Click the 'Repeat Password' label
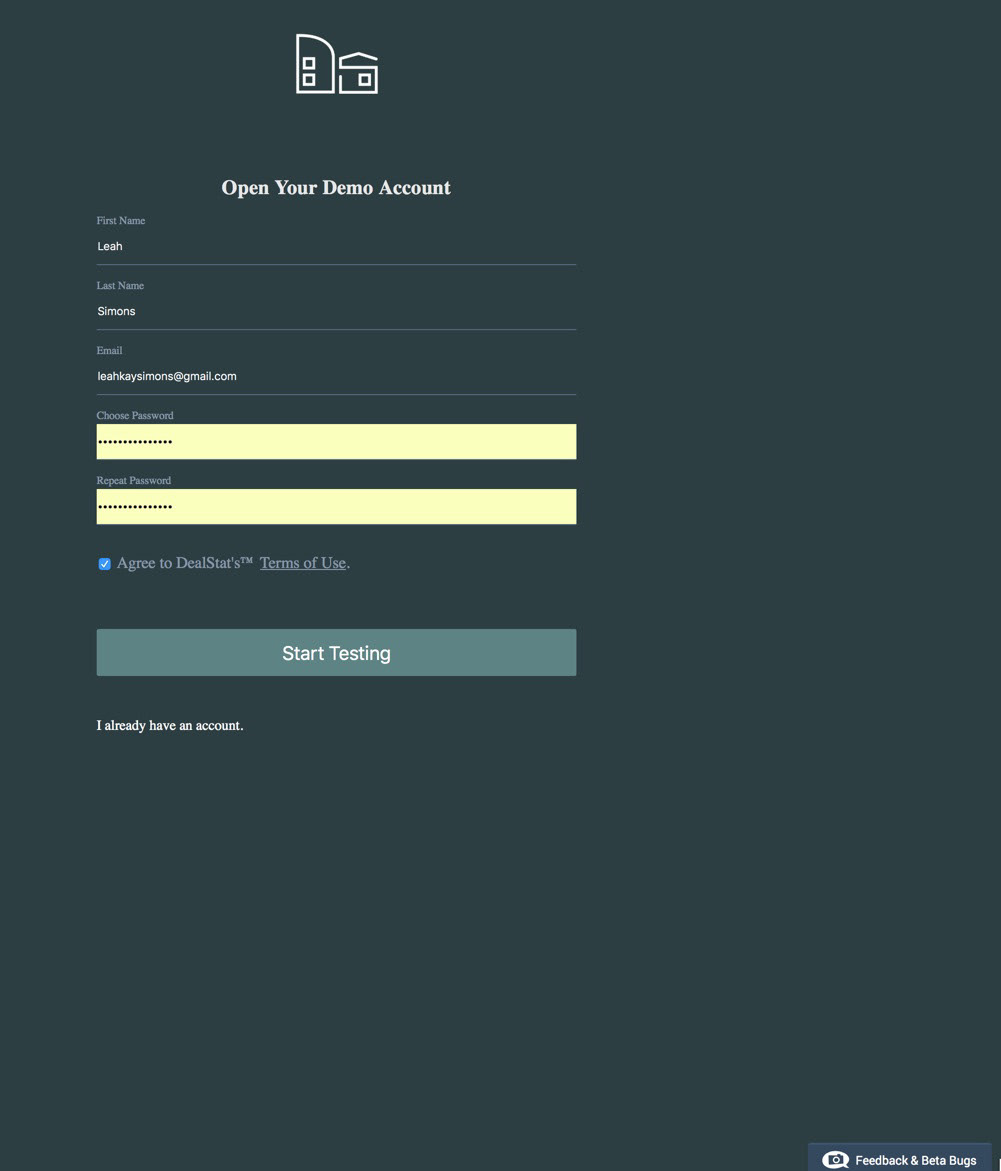Viewport: 1001px width, 1171px height. tap(134, 480)
